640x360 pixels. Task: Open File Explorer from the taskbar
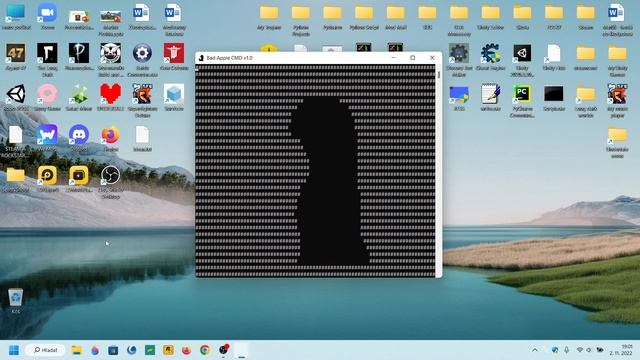[x=76, y=350]
